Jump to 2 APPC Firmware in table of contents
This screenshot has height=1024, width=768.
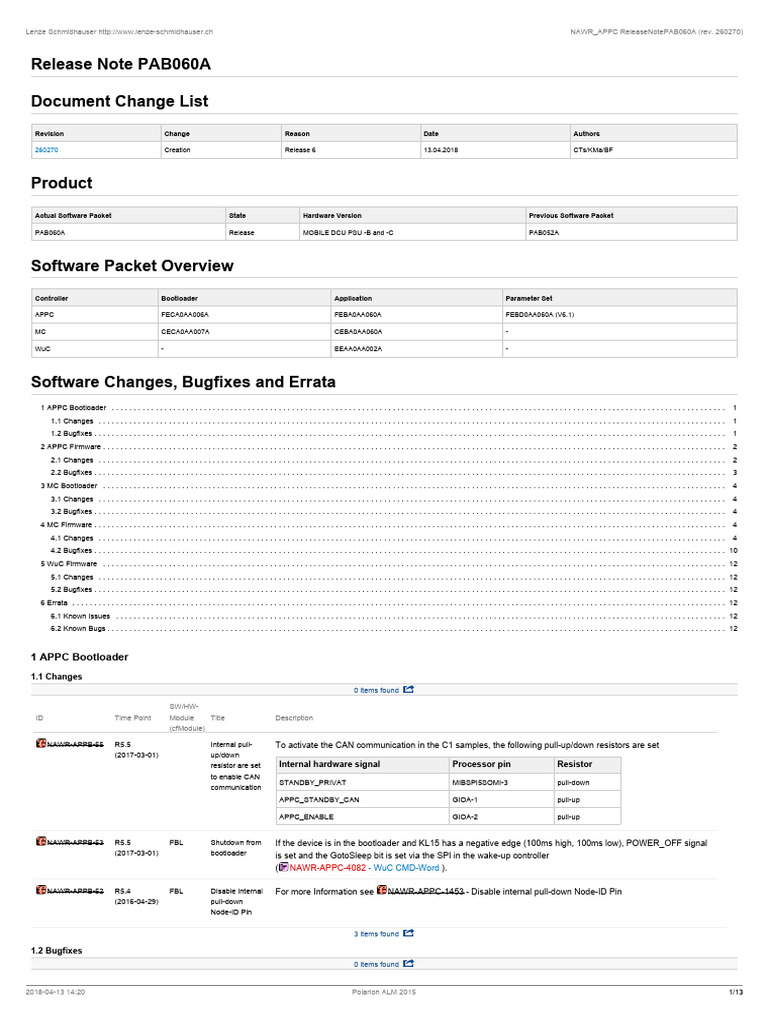tap(71, 447)
